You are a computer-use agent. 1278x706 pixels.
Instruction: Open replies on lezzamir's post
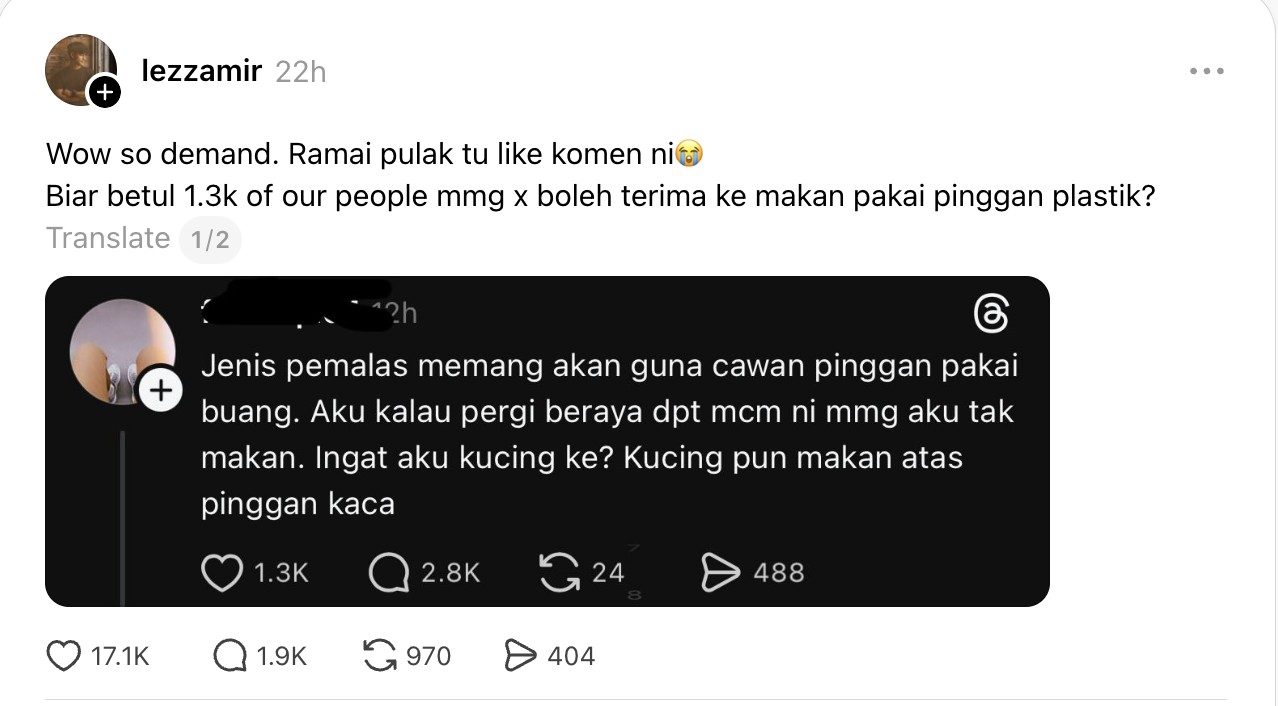[x=230, y=656]
